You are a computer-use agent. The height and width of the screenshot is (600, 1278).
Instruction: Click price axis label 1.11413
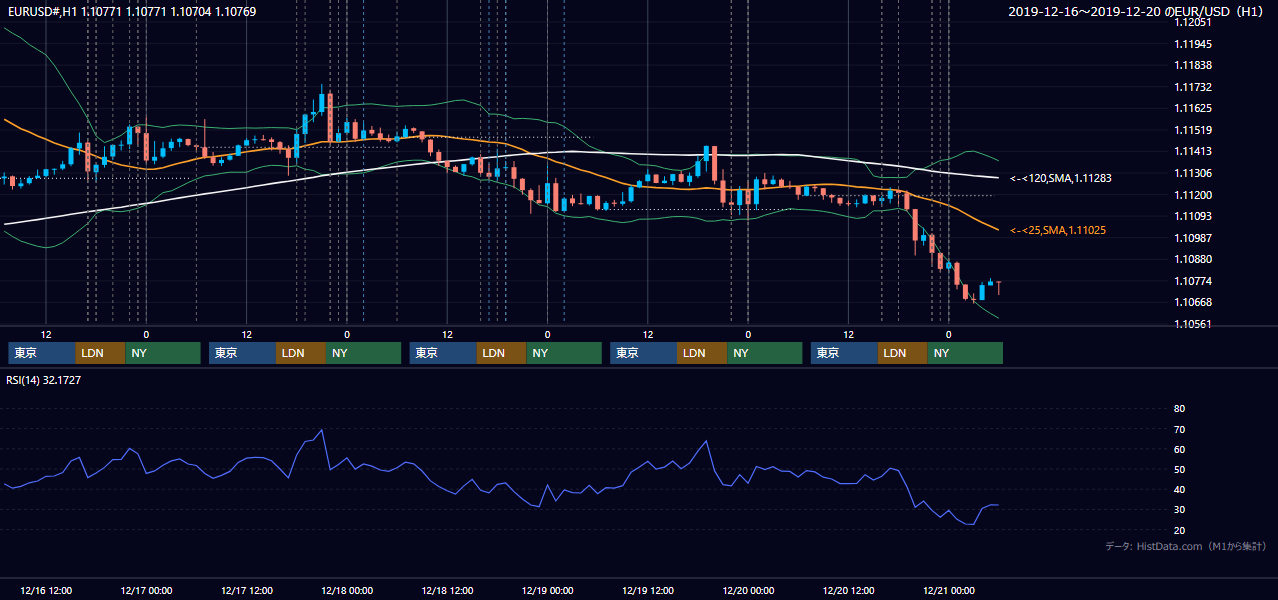click(x=1193, y=151)
